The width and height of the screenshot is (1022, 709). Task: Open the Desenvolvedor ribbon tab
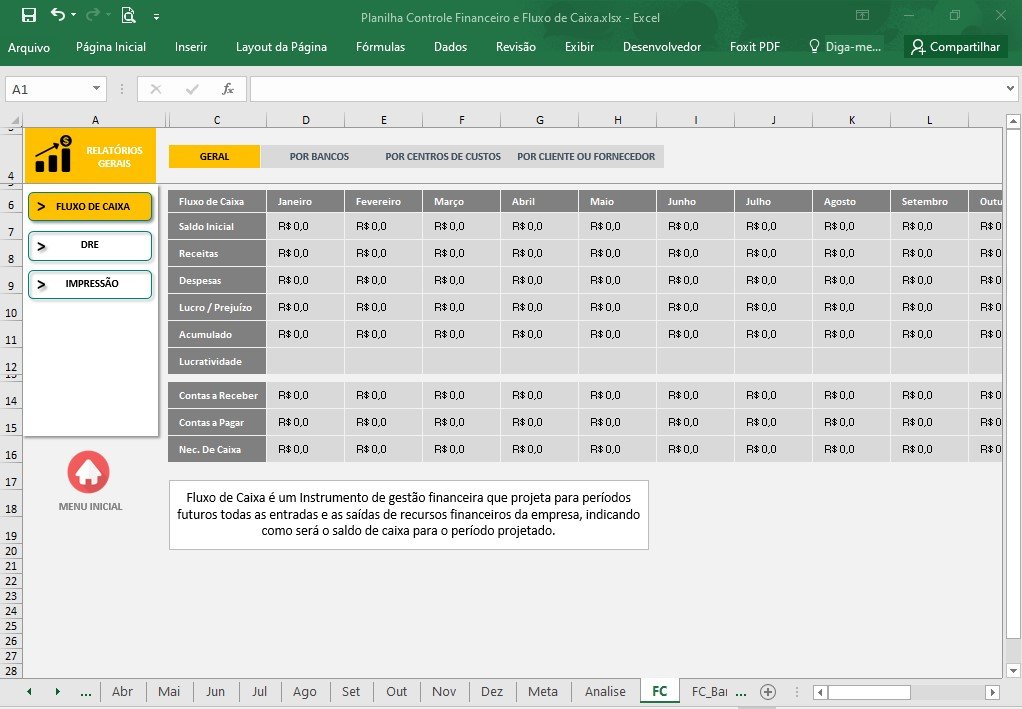(662, 47)
